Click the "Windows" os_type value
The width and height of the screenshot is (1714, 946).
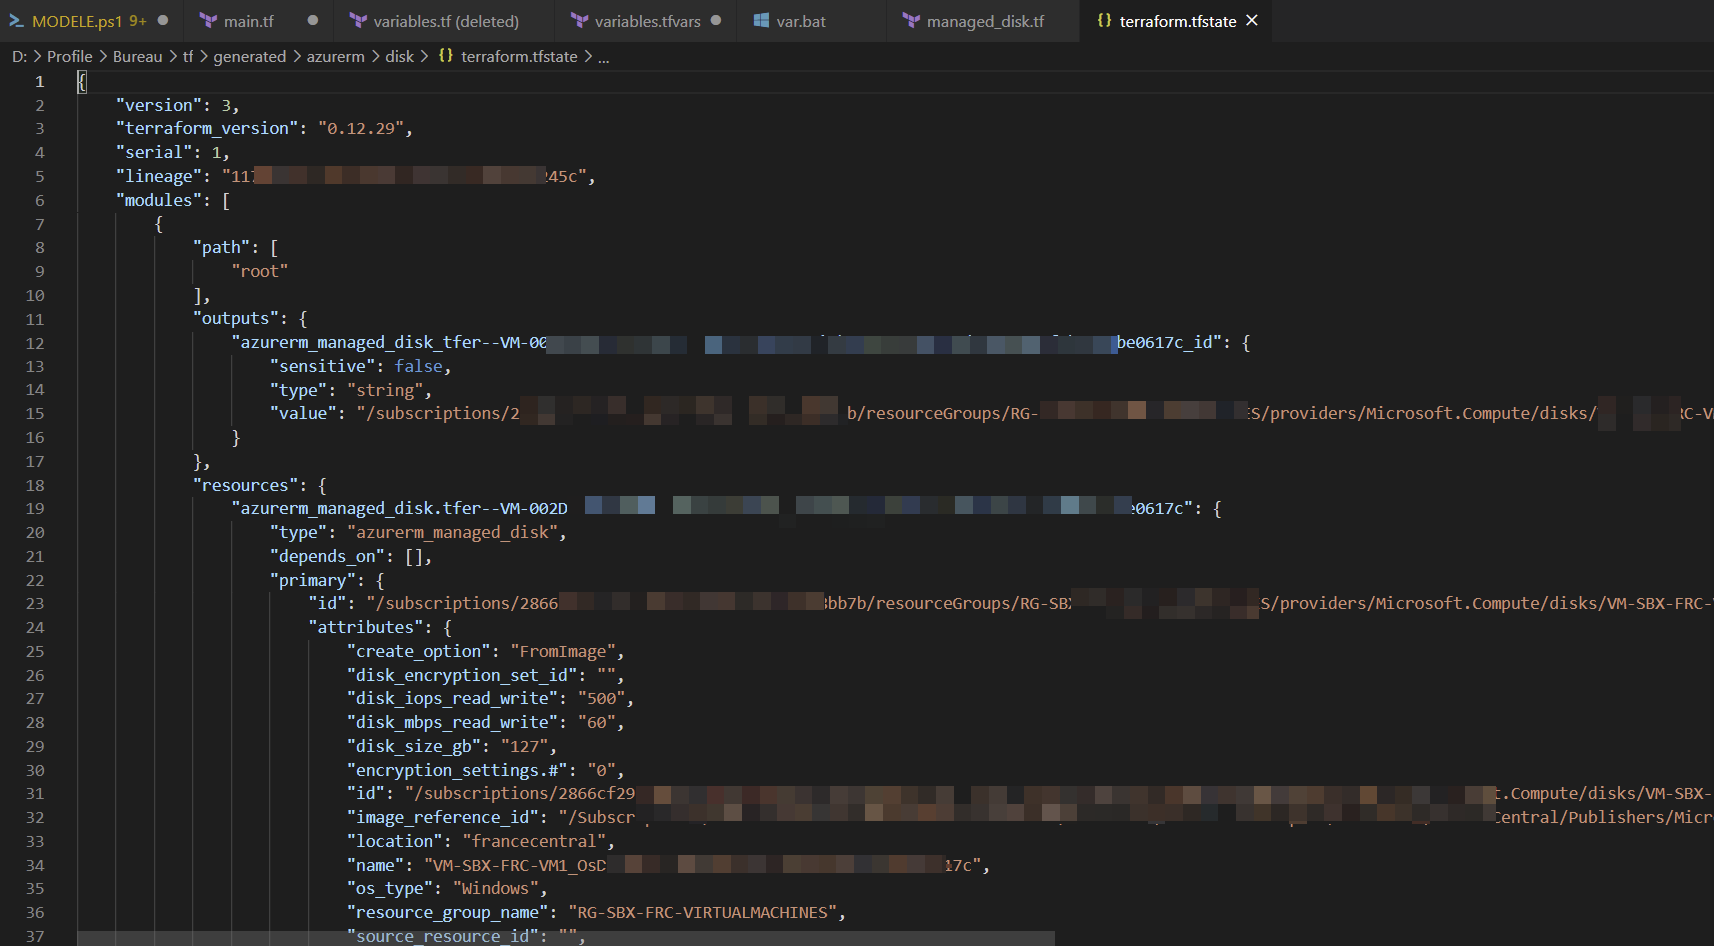click(496, 889)
